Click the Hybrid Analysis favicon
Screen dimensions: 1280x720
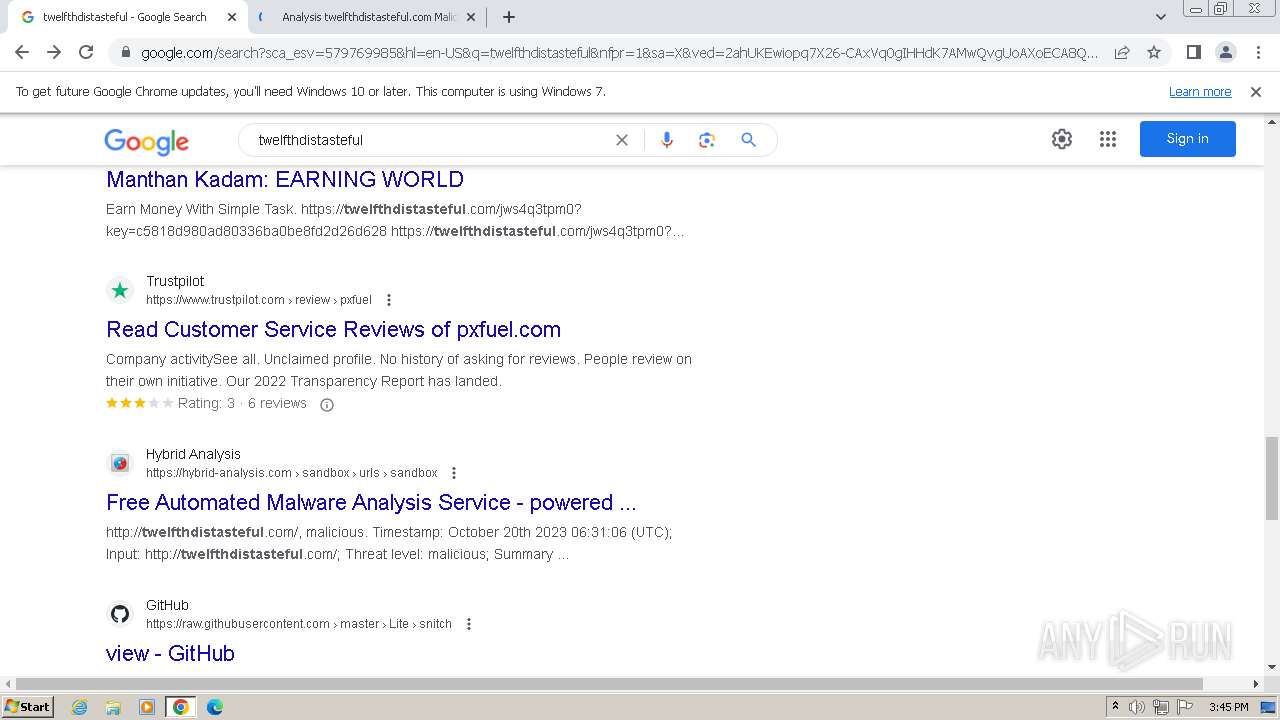coord(120,463)
